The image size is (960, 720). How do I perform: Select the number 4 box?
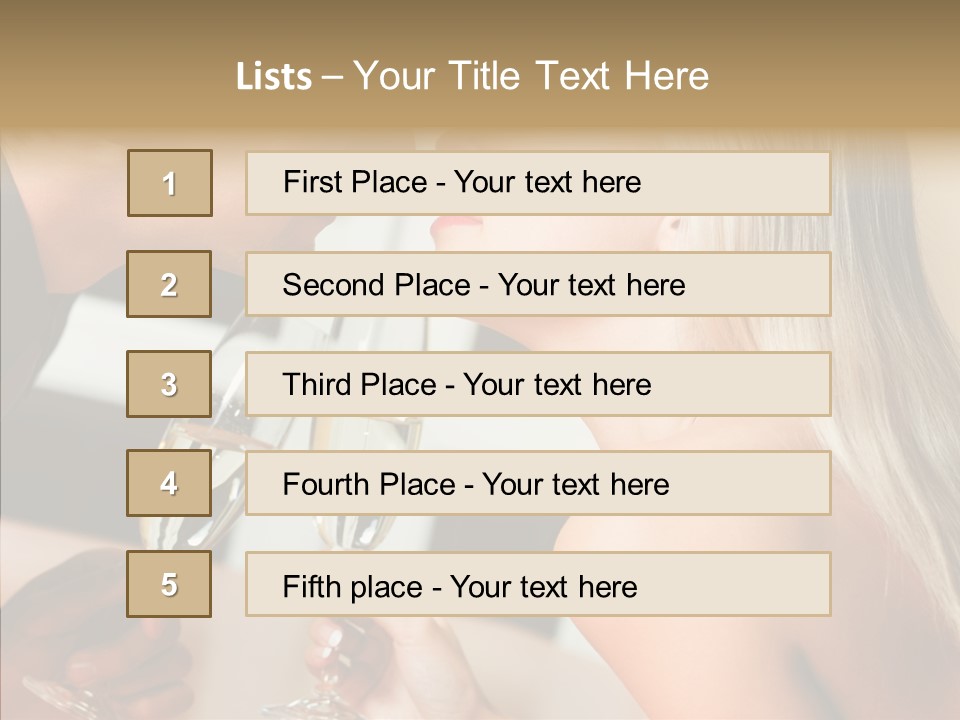coord(169,484)
